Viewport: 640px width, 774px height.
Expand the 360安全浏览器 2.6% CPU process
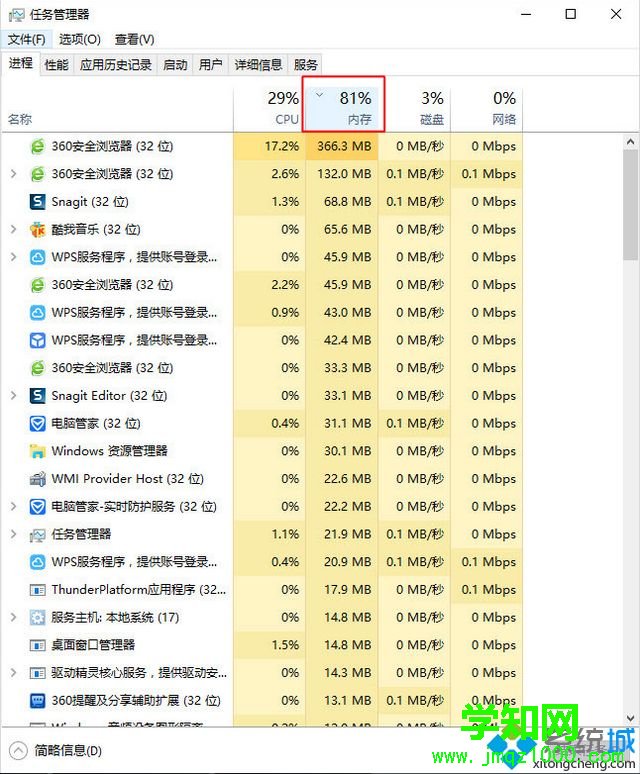pyautogui.click(x=14, y=174)
